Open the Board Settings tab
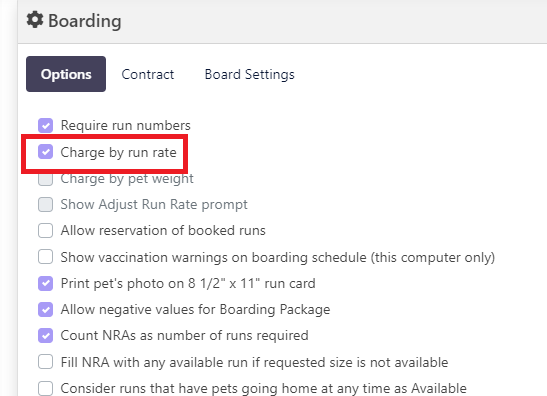Image resolution: width=547 pixels, height=396 pixels. 249,74
